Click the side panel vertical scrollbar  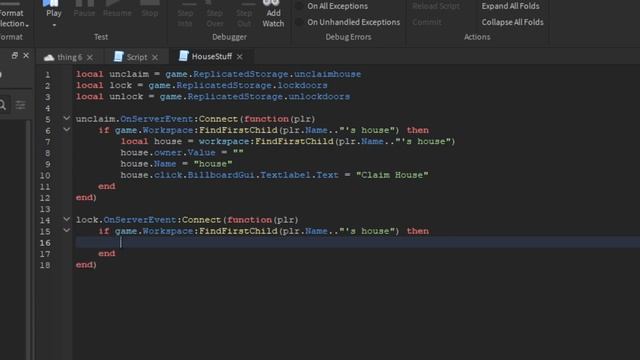pos(28,240)
